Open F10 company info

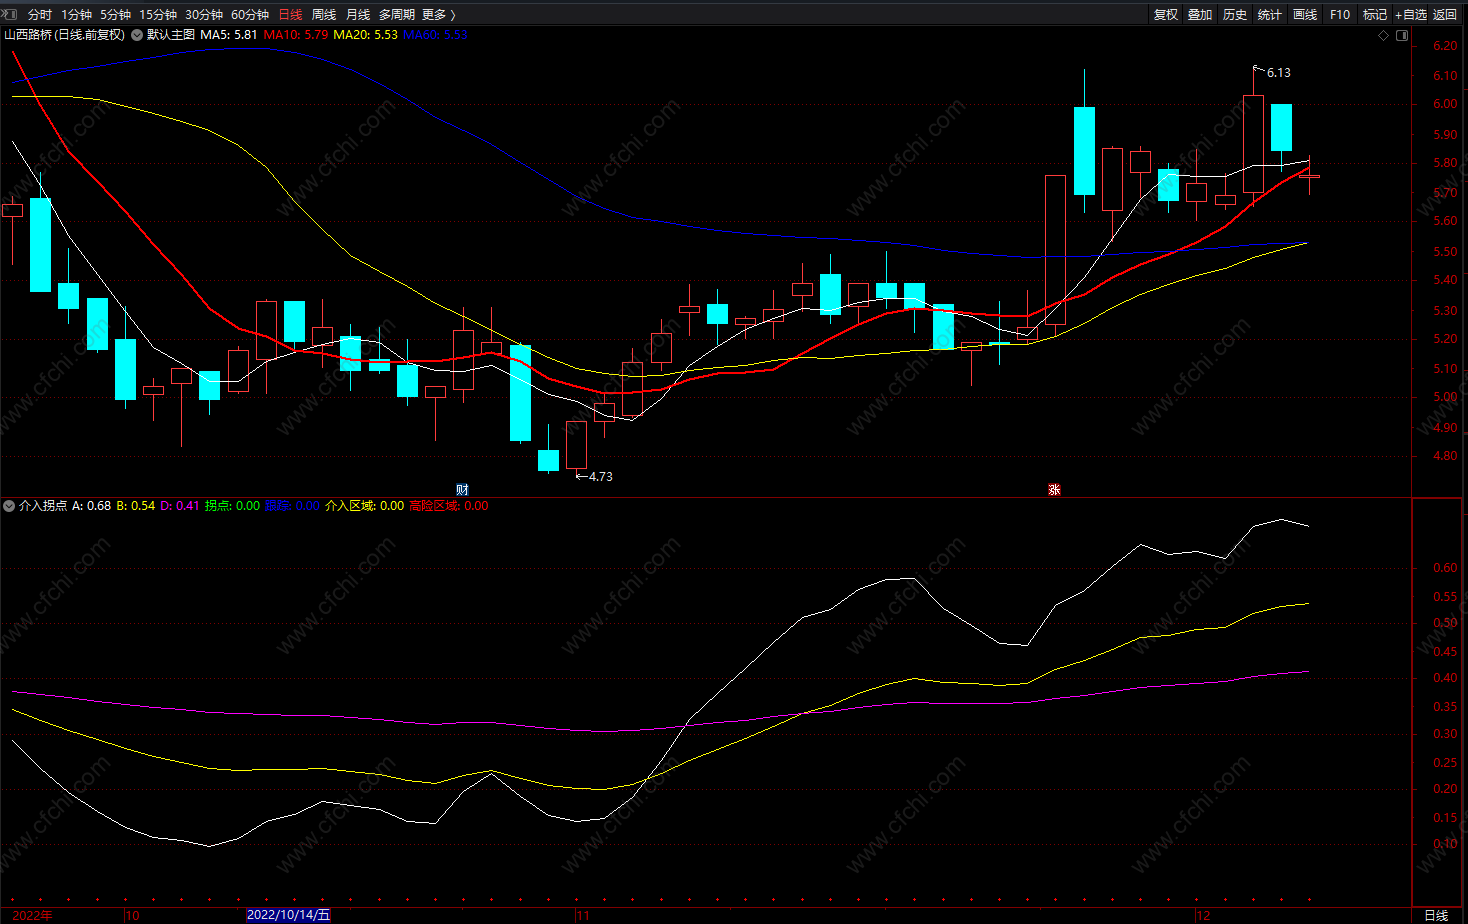pyautogui.click(x=1340, y=15)
